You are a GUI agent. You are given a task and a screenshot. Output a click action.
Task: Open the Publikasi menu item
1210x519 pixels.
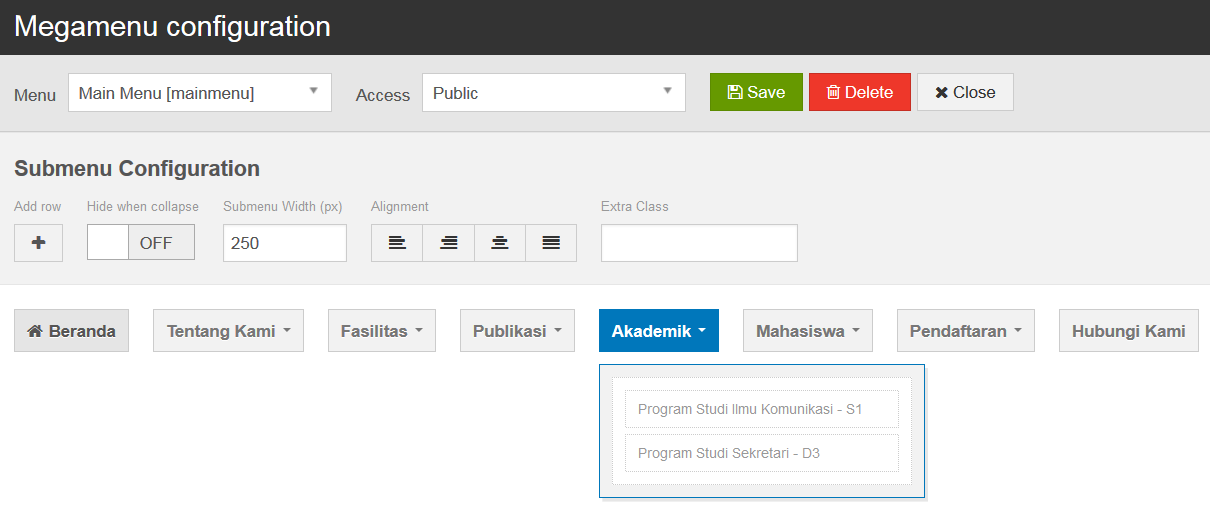point(517,331)
